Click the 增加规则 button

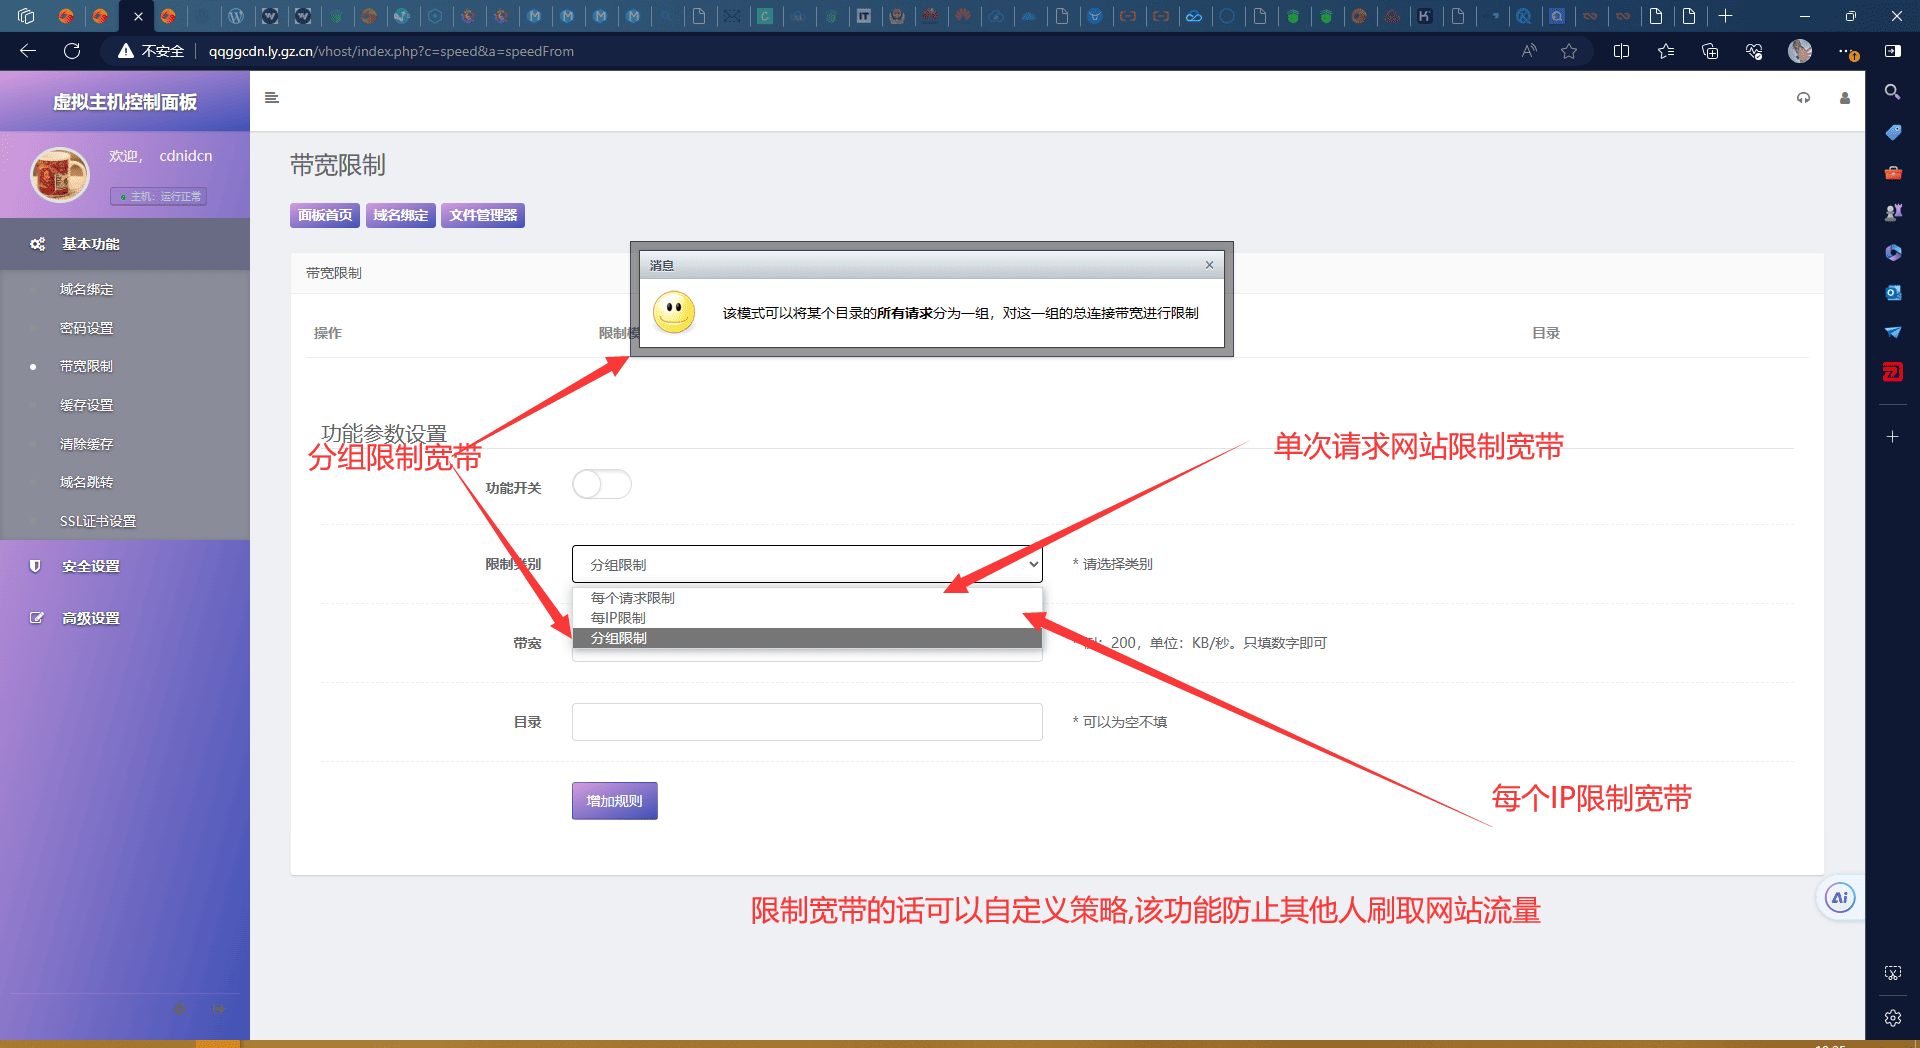[614, 801]
